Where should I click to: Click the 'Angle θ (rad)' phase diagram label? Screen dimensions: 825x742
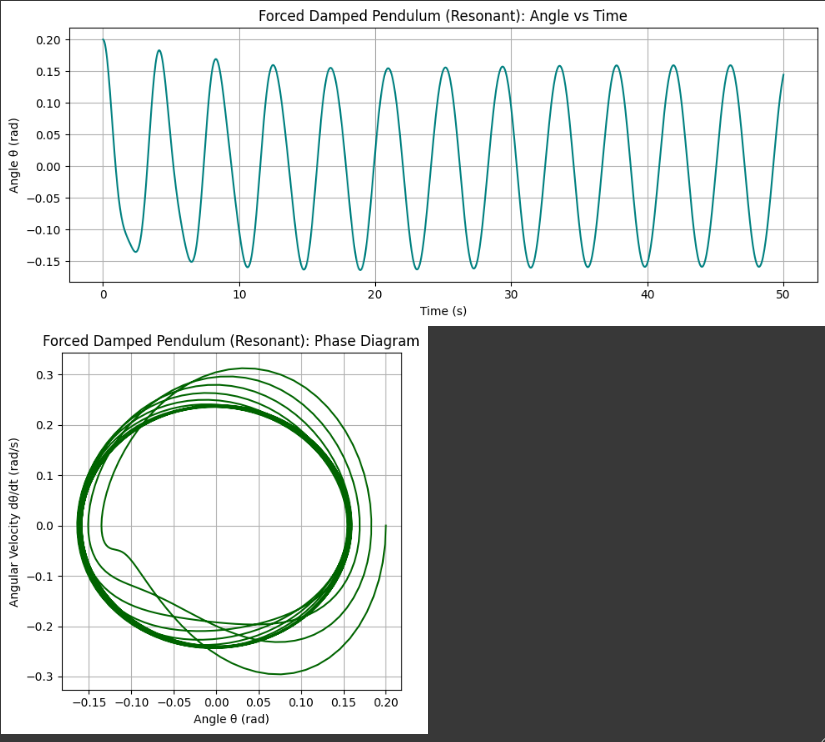pos(230,718)
